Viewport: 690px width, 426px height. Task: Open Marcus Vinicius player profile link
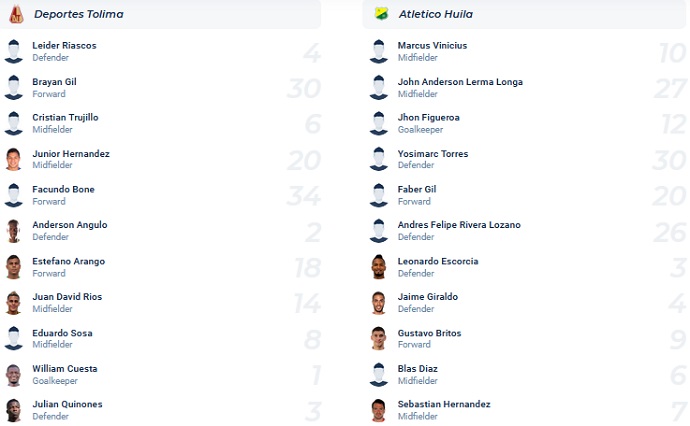pyautogui.click(x=432, y=46)
